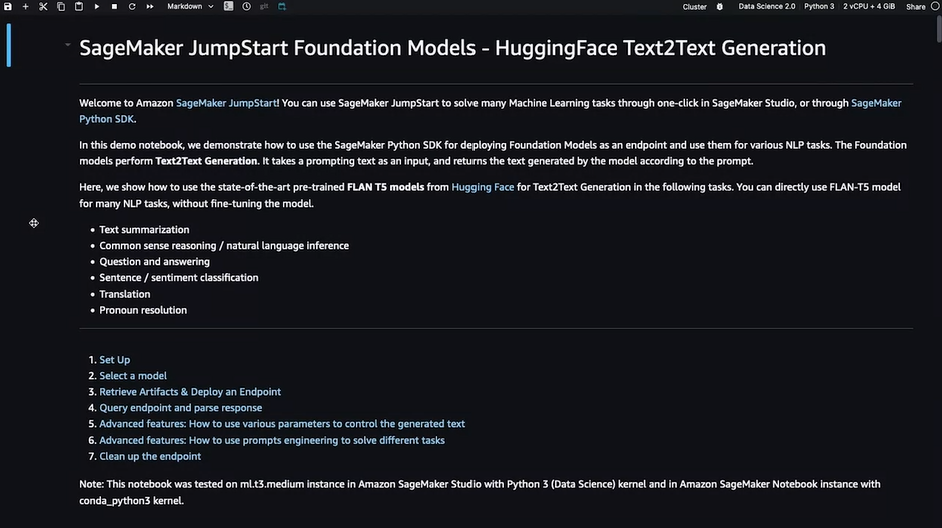The image size is (942, 528).
Task: Change the 2 vCPU + 4 GiB instance
Action: click(x=870, y=6)
